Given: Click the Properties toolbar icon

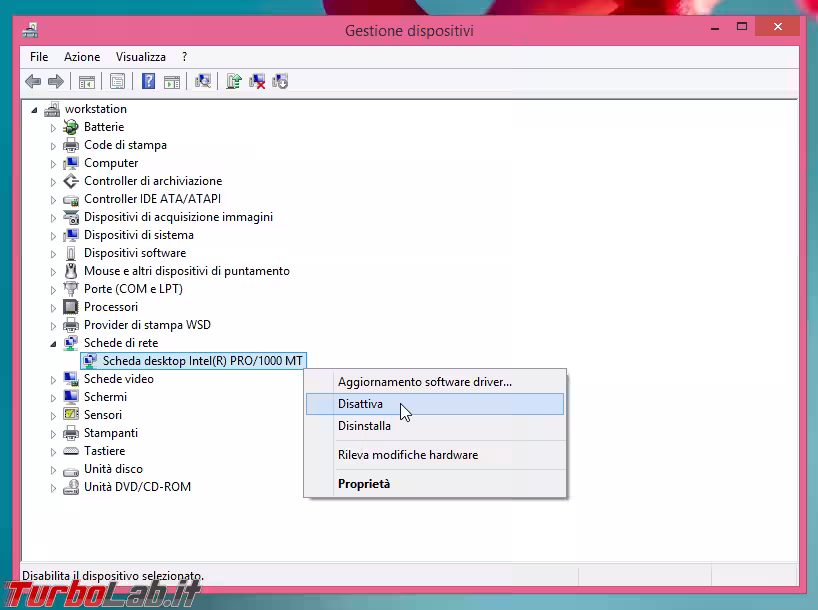Looking at the screenshot, I should (118, 82).
